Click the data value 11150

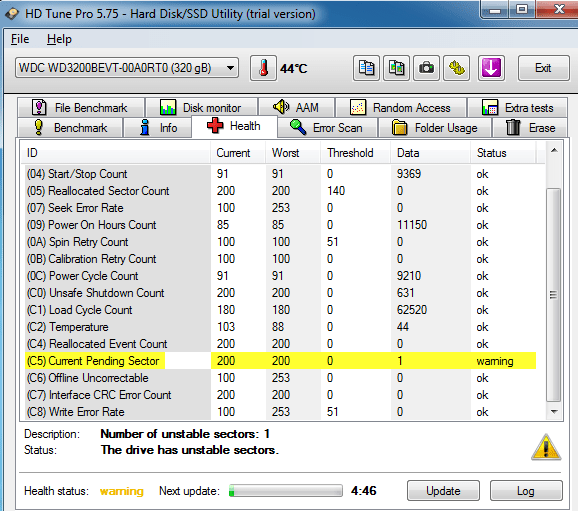click(412, 225)
